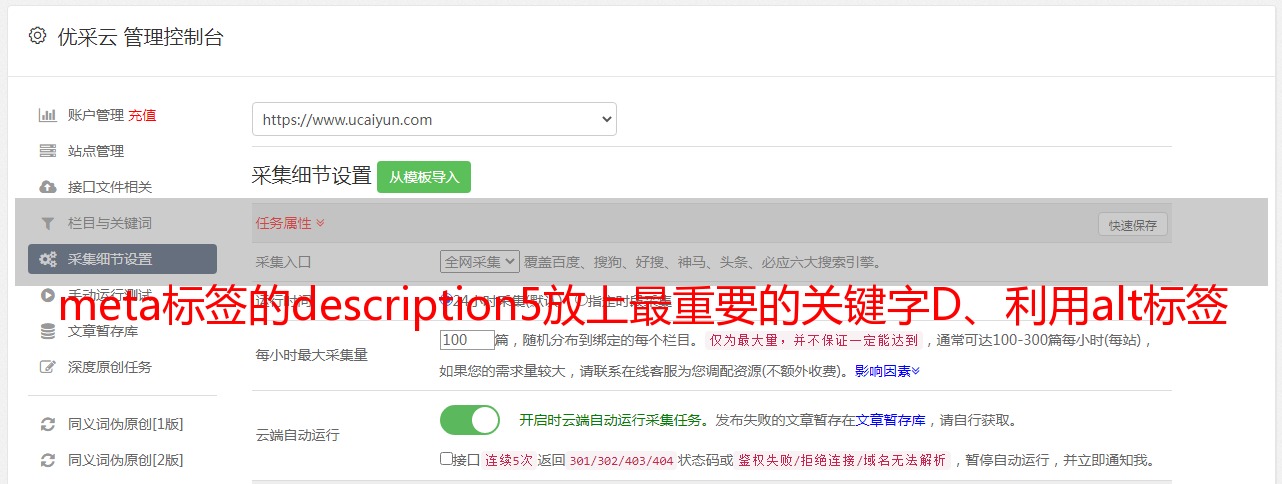This screenshot has width=1282, height=484.
Task: Check the 接口 连续5次 checkbox
Action: point(446,459)
